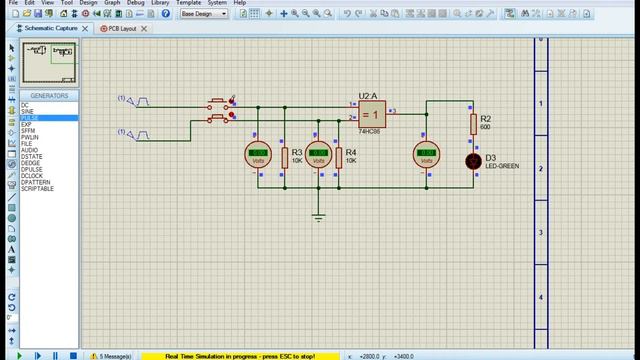
Task: Open the Help menu
Action: [240, 2]
